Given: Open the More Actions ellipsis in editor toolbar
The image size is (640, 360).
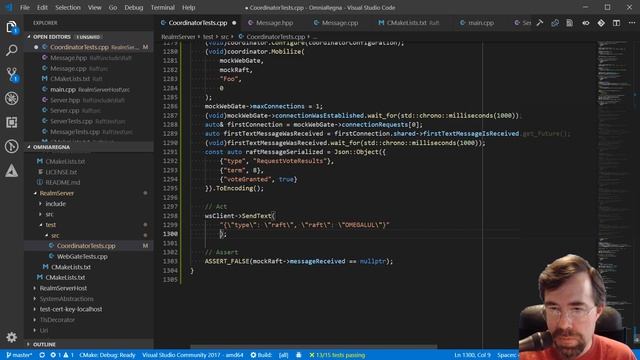Looking at the screenshot, I should tap(631, 23).
